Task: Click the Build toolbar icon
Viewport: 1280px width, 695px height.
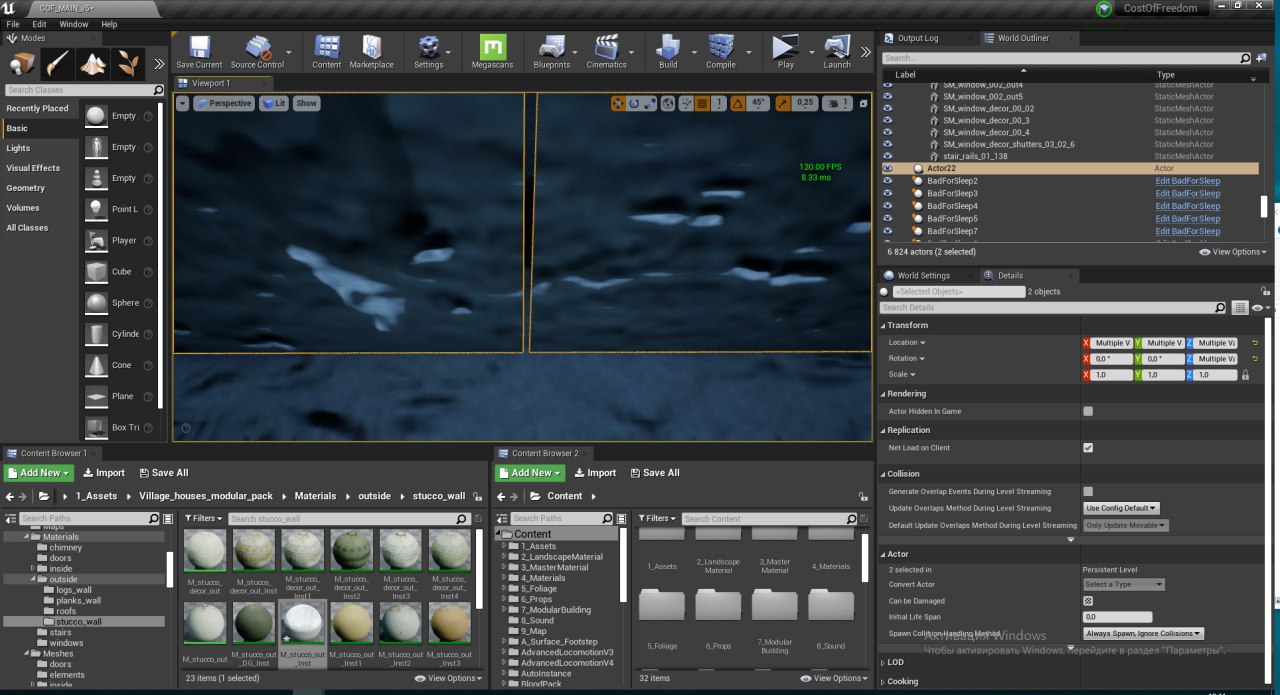Action: pyautogui.click(x=668, y=51)
